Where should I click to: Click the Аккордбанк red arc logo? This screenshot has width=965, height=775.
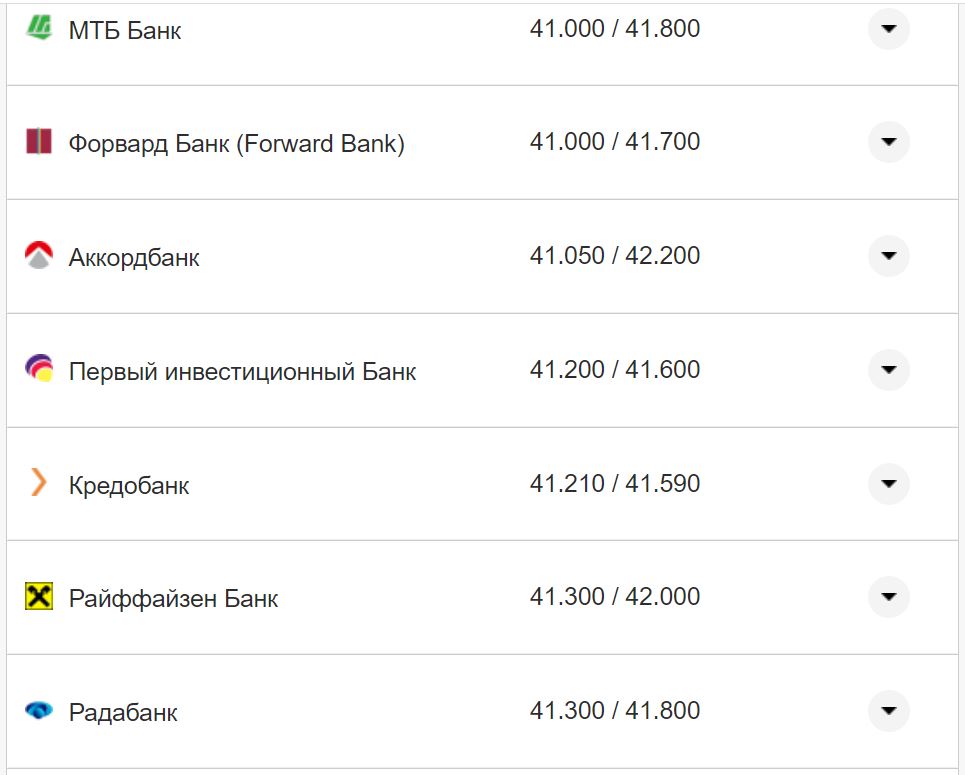pyautogui.click(x=38, y=256)
